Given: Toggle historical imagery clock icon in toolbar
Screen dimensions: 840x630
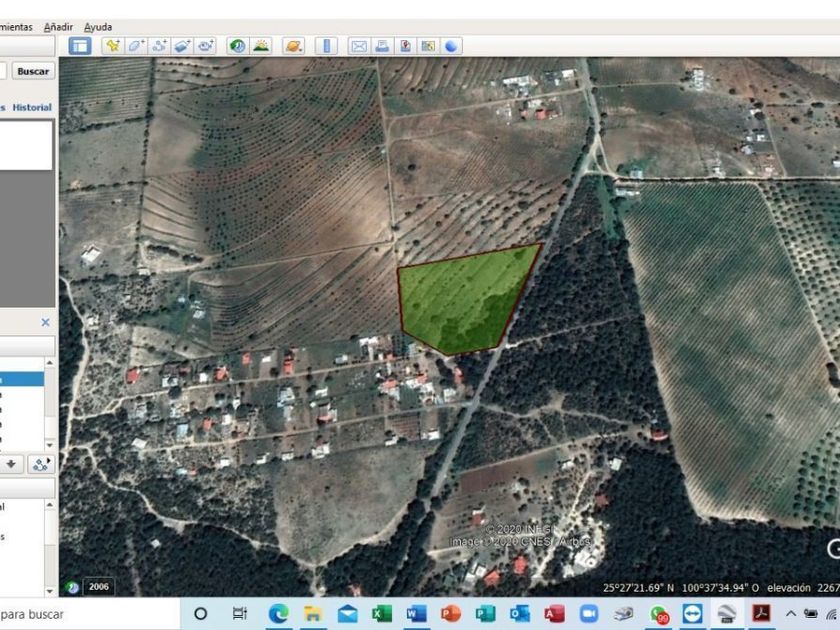Looking at the screenshot, I should pyautogui.click(x=237, y=46).
